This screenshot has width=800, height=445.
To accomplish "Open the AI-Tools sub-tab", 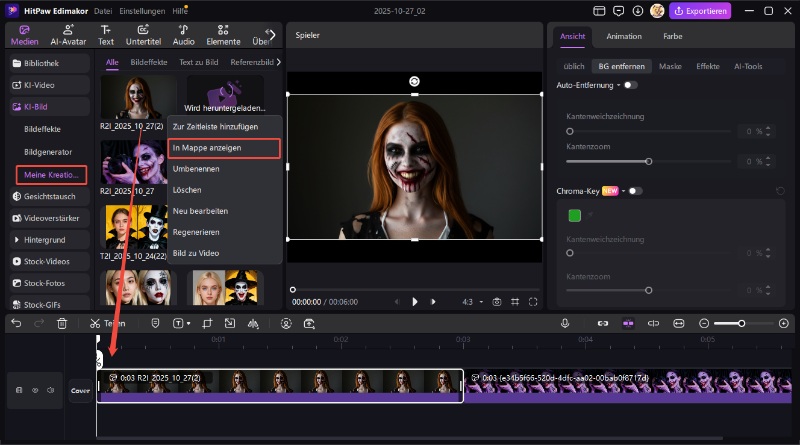I will [748, 66].
